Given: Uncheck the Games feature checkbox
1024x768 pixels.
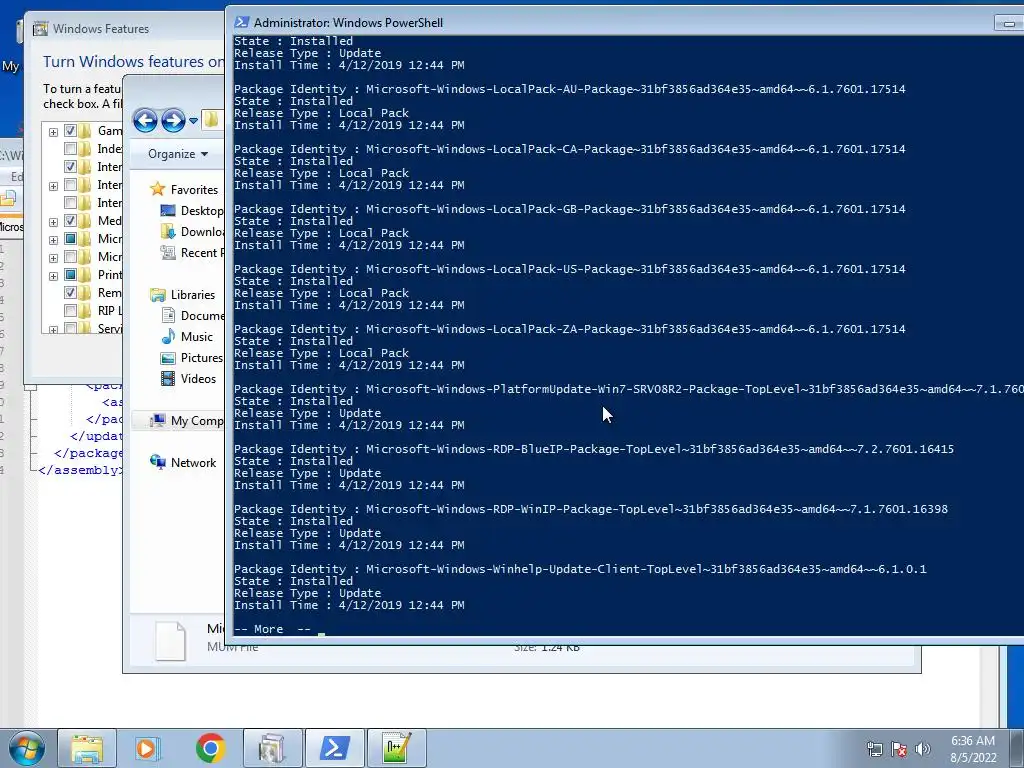Looking at the screenshot, I should click(x=71, y=131).
